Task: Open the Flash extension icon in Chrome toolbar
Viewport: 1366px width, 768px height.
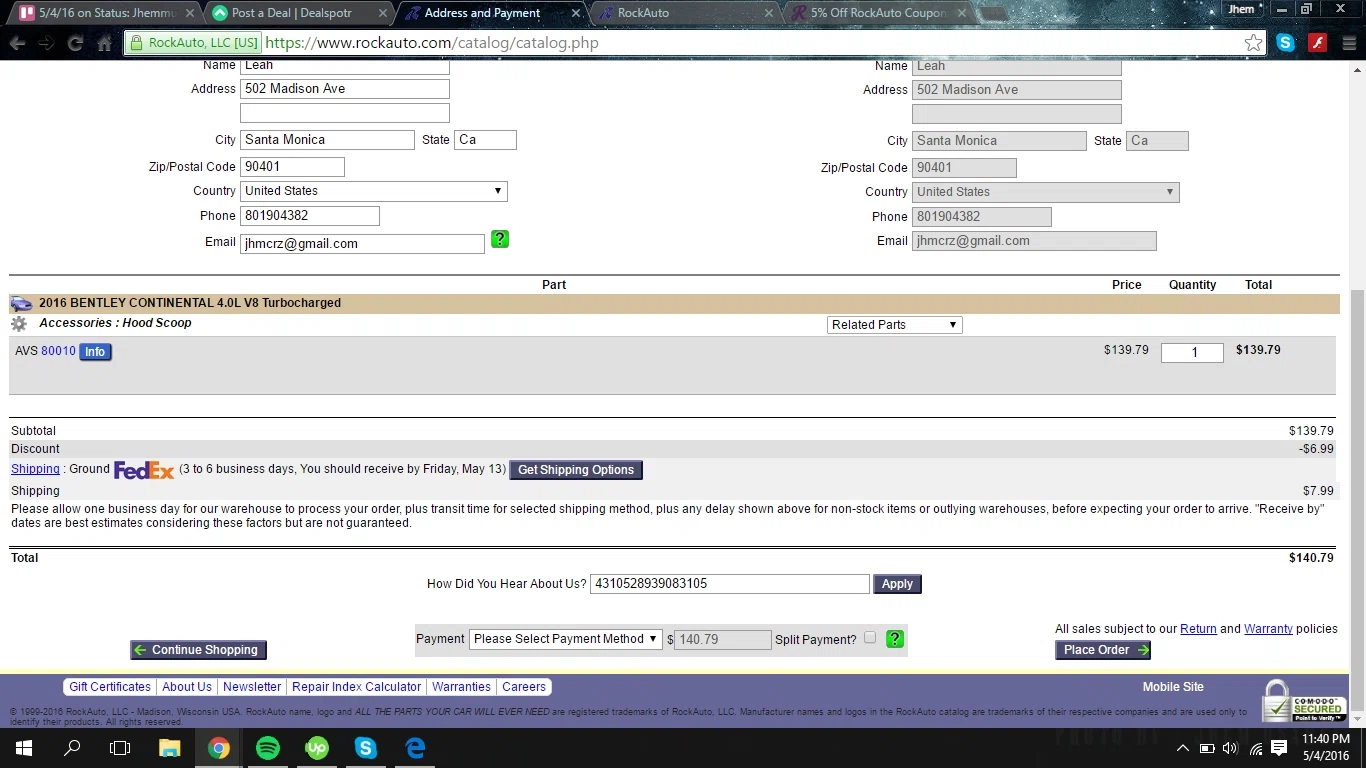Action: [1318, 43]
